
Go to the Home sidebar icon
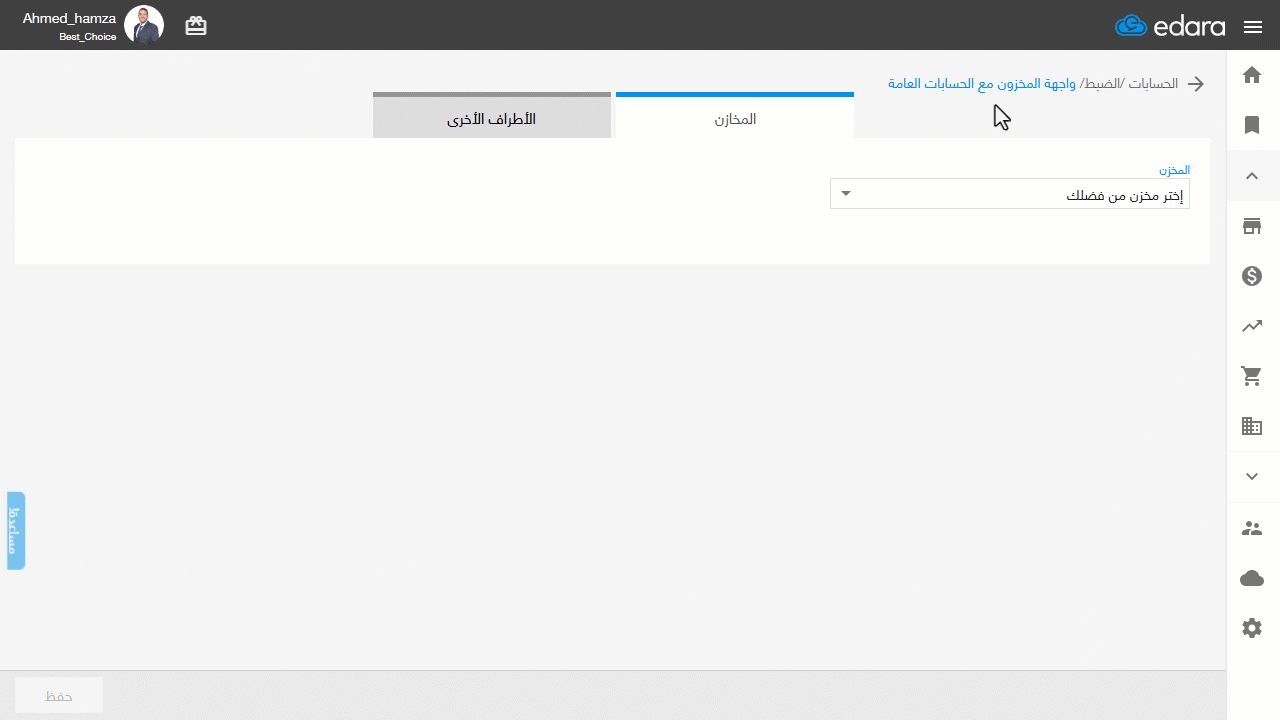1252,75
